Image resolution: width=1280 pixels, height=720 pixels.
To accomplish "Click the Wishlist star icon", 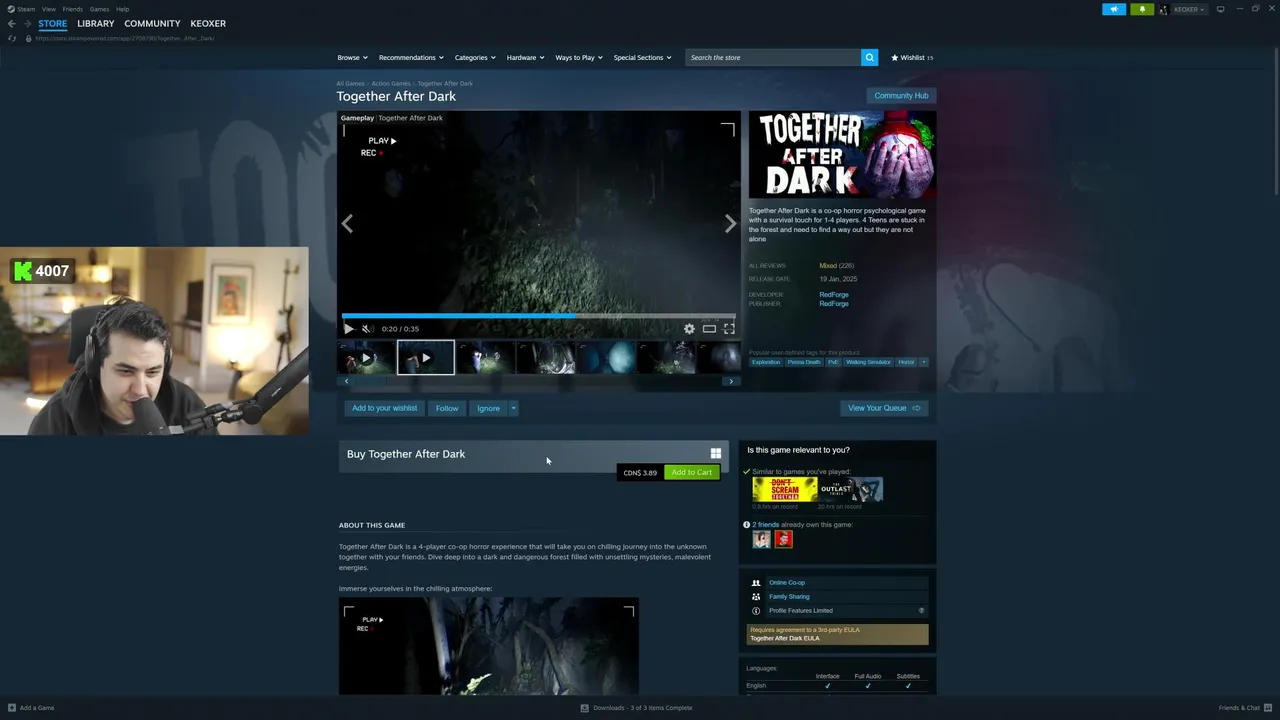I will tap(895, 57).
